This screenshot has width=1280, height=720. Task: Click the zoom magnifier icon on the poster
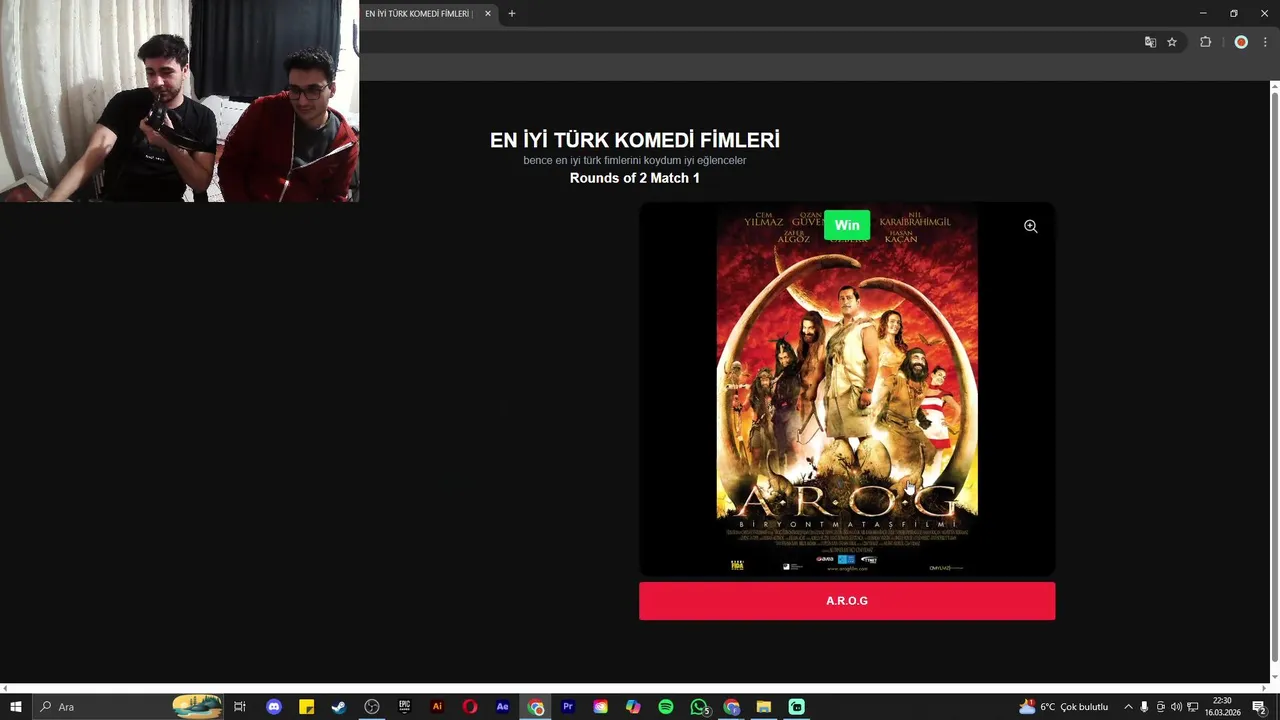pyautogui.click(x=1030, y=227)
